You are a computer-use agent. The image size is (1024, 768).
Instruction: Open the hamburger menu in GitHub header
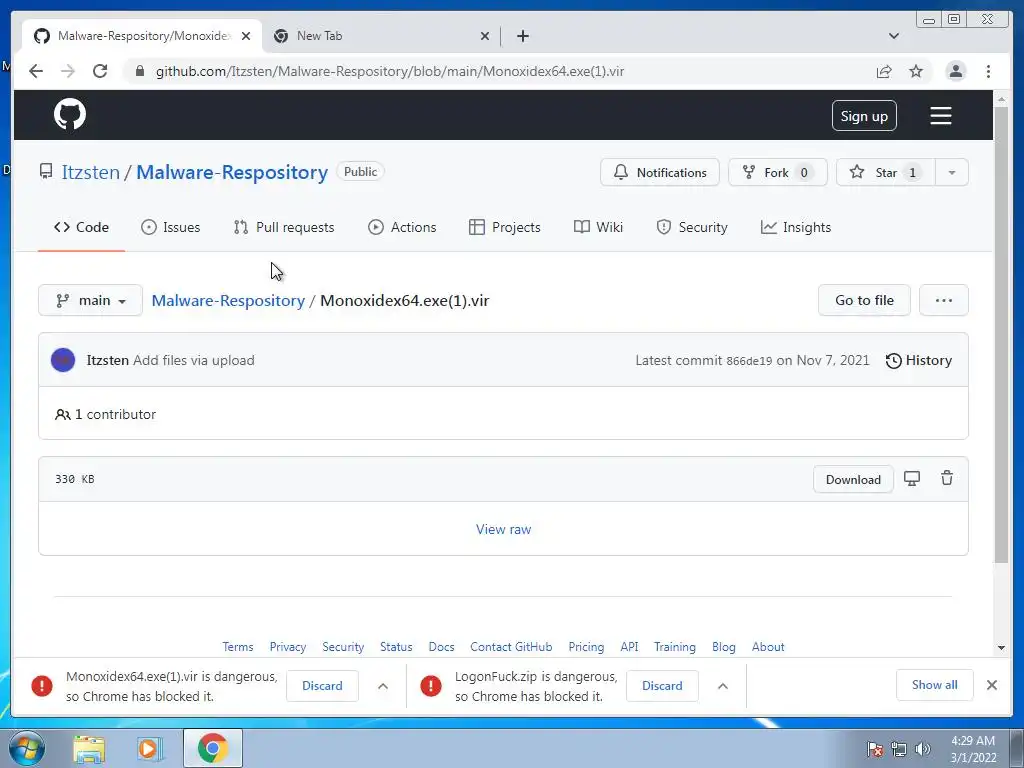[x=940, y=116]
